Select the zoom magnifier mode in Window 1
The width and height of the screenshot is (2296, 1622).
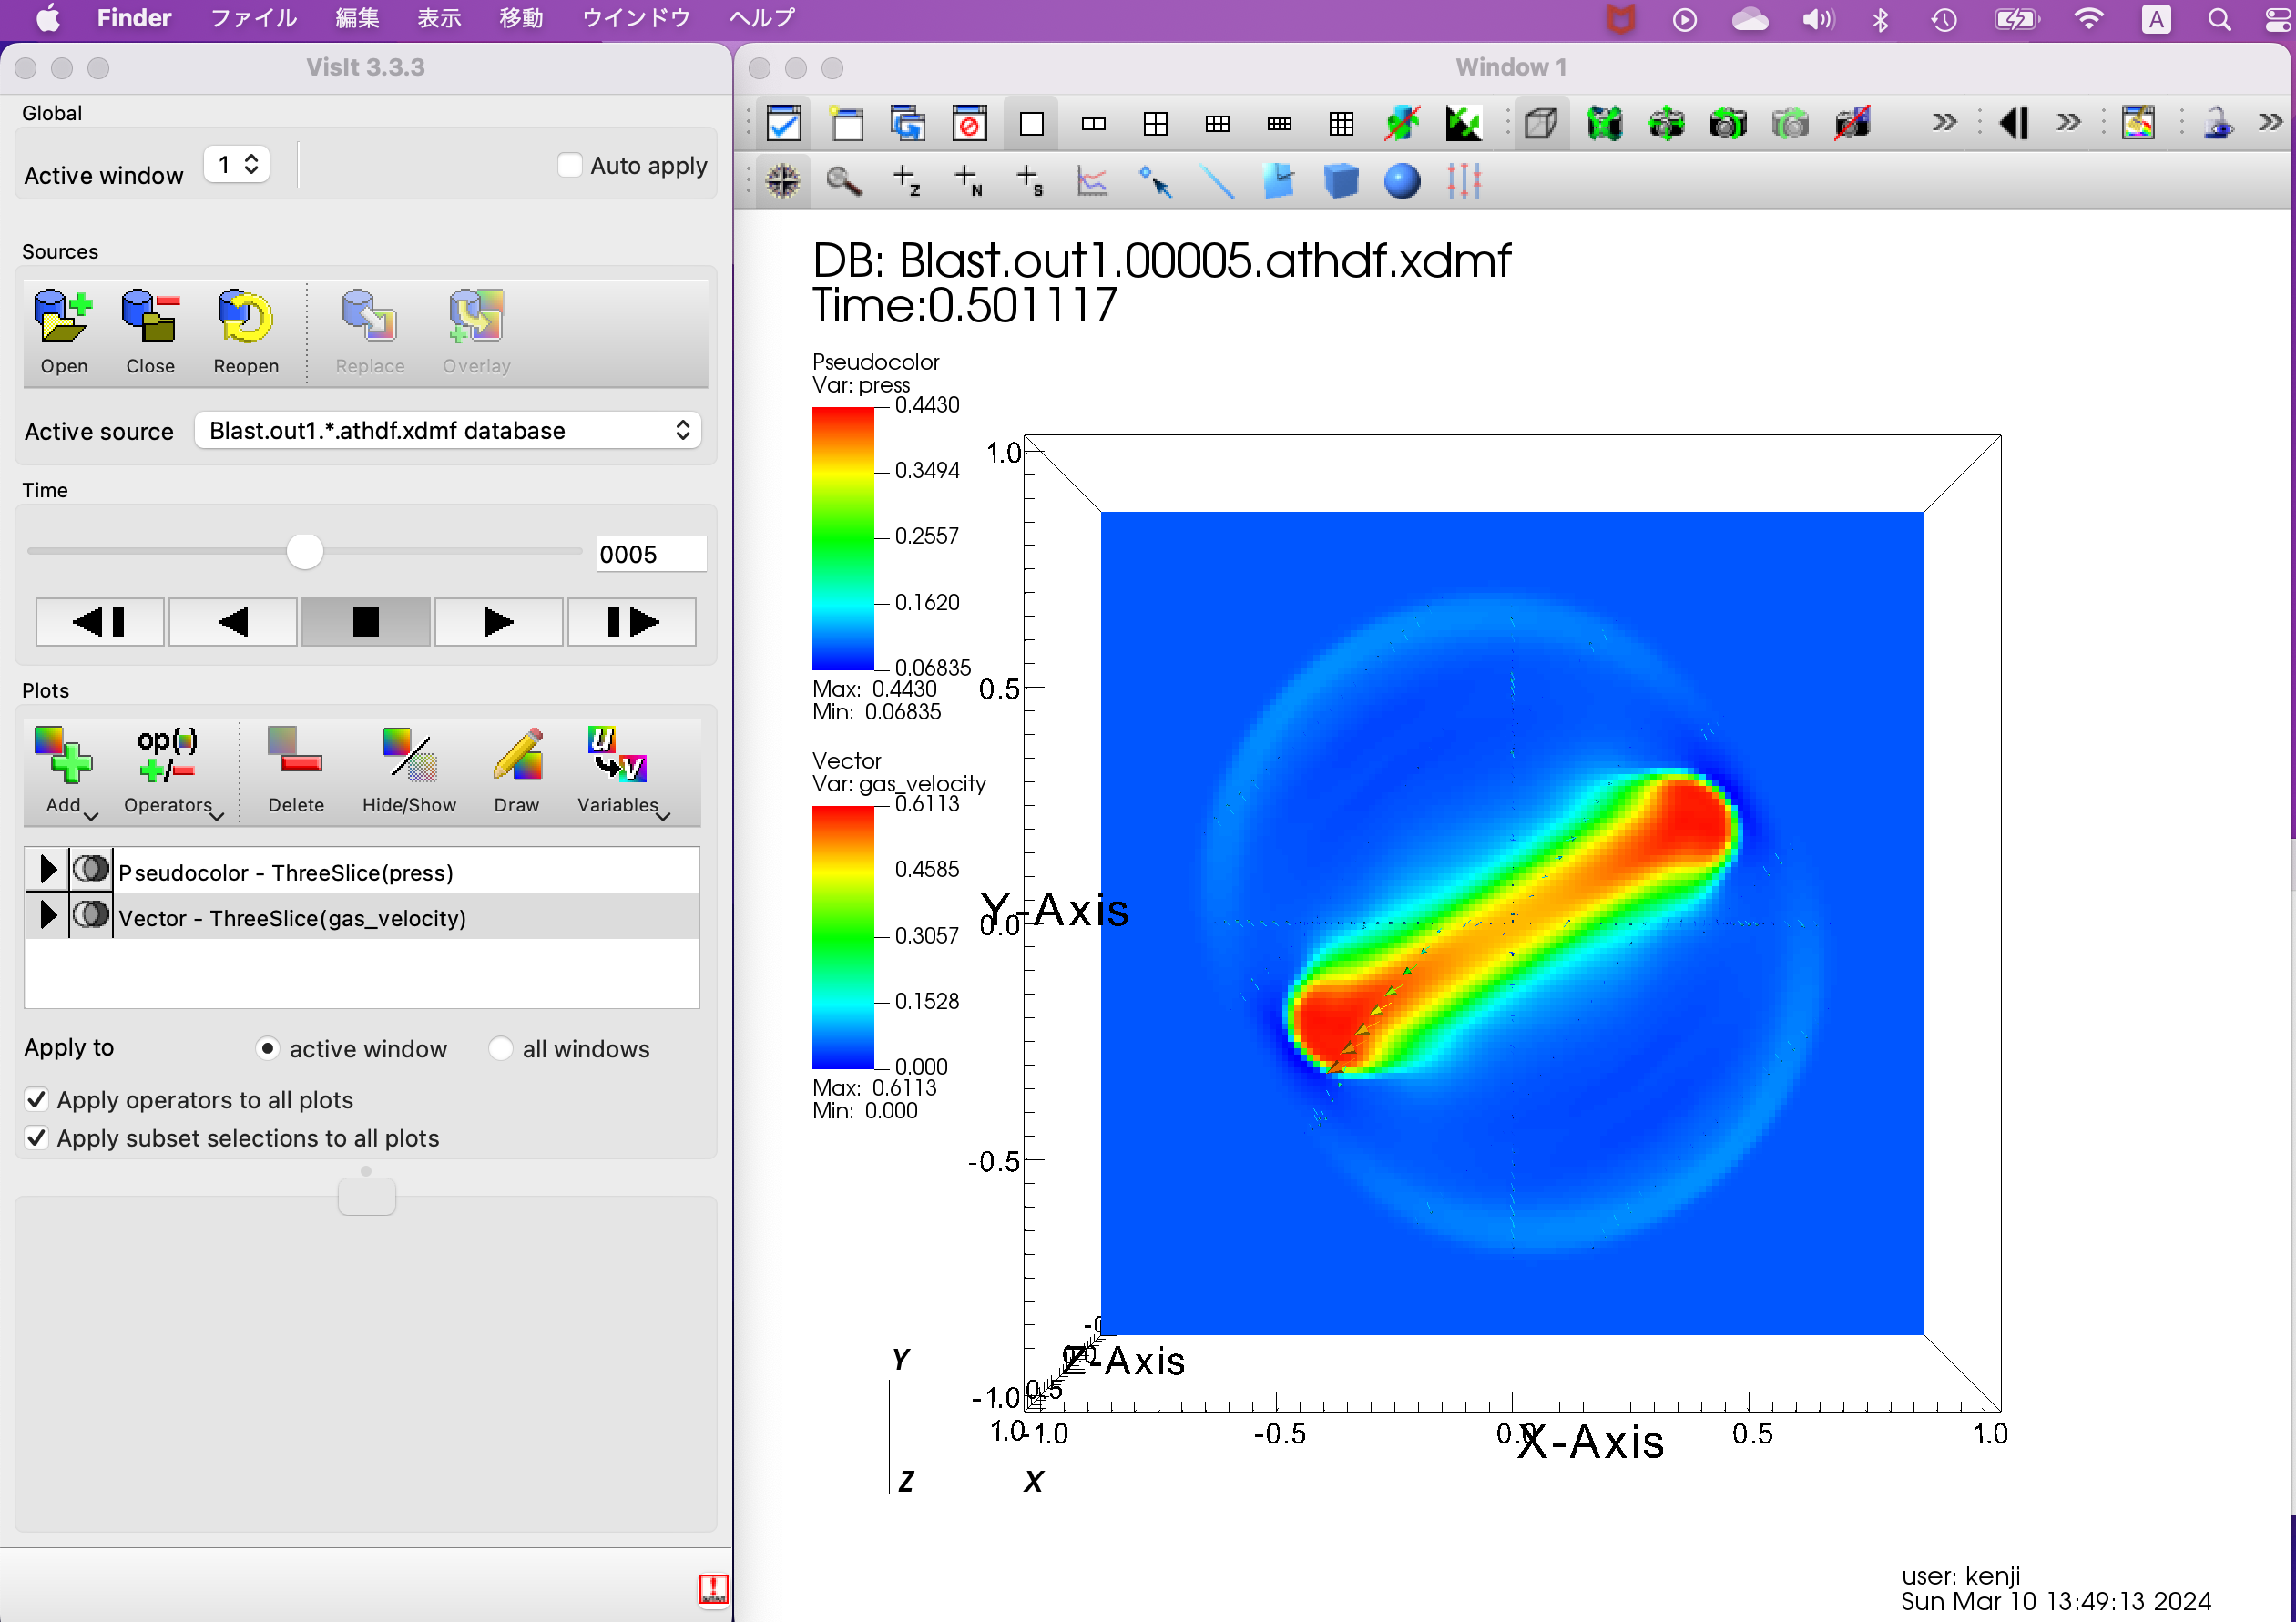click(844, 181)
